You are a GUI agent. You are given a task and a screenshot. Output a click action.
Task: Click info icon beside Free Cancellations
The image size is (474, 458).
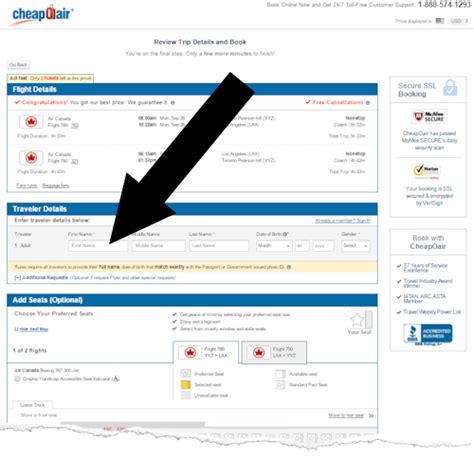point(368,103)
